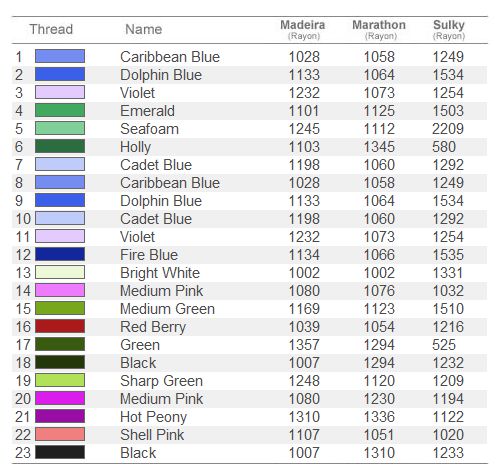Click Marathon code 1230 in row 20
500x474 pixels.
(x=379, y=399)
